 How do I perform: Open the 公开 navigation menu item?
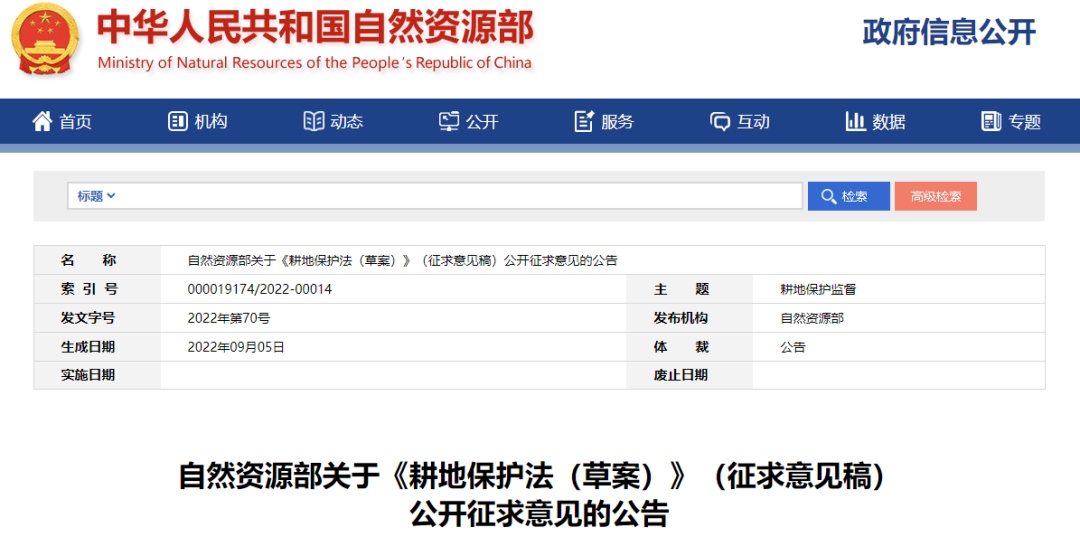click(x=482, y=122)
